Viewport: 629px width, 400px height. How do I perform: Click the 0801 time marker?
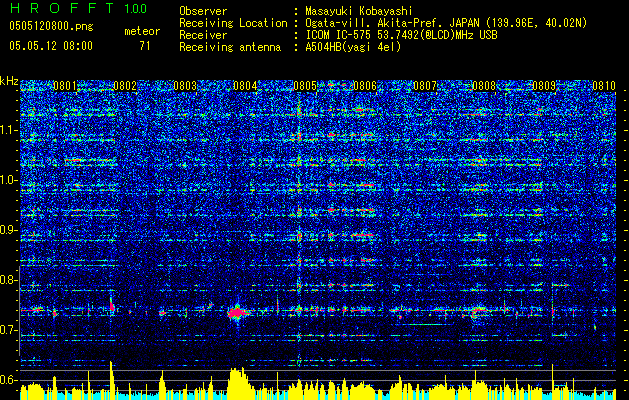(65, 86)
